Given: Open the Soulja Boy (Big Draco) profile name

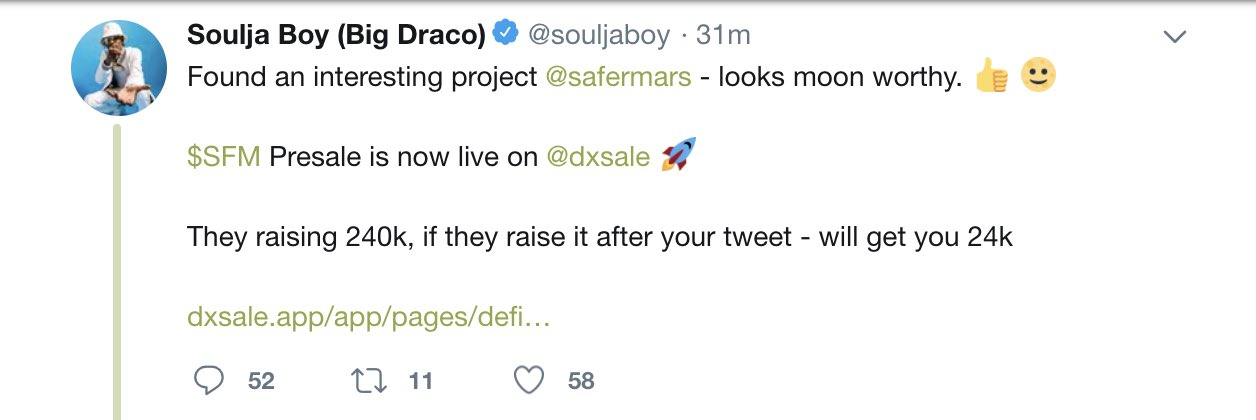Looking at the screenshot, I should pos(336,35).
